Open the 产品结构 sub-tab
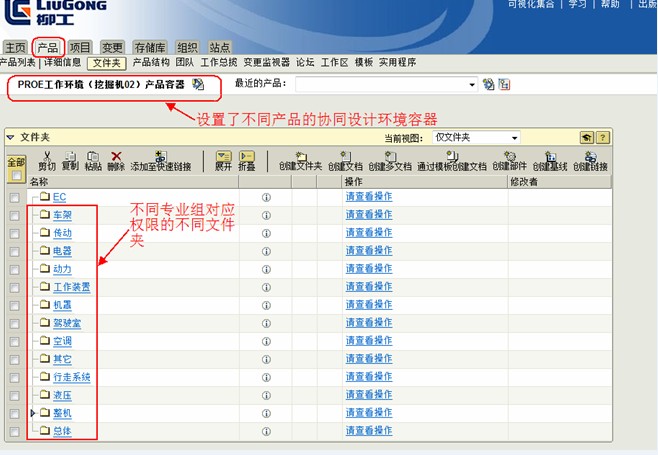658x455 pixels. [151, 62]
